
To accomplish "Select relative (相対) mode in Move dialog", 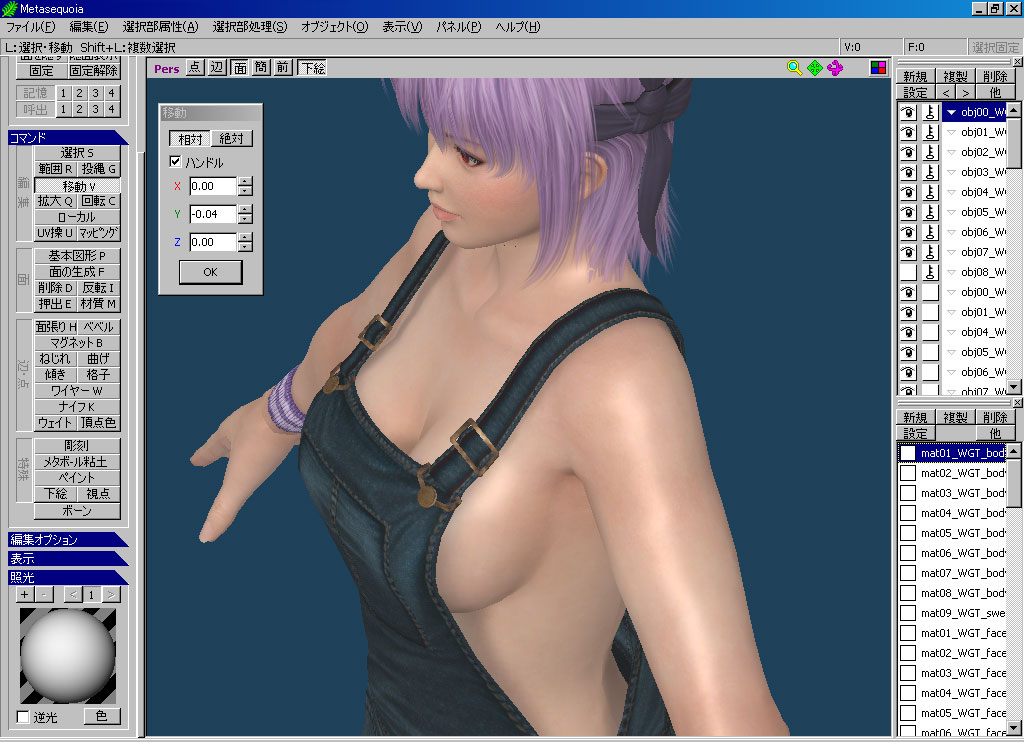I will click(x=190, y=138).
